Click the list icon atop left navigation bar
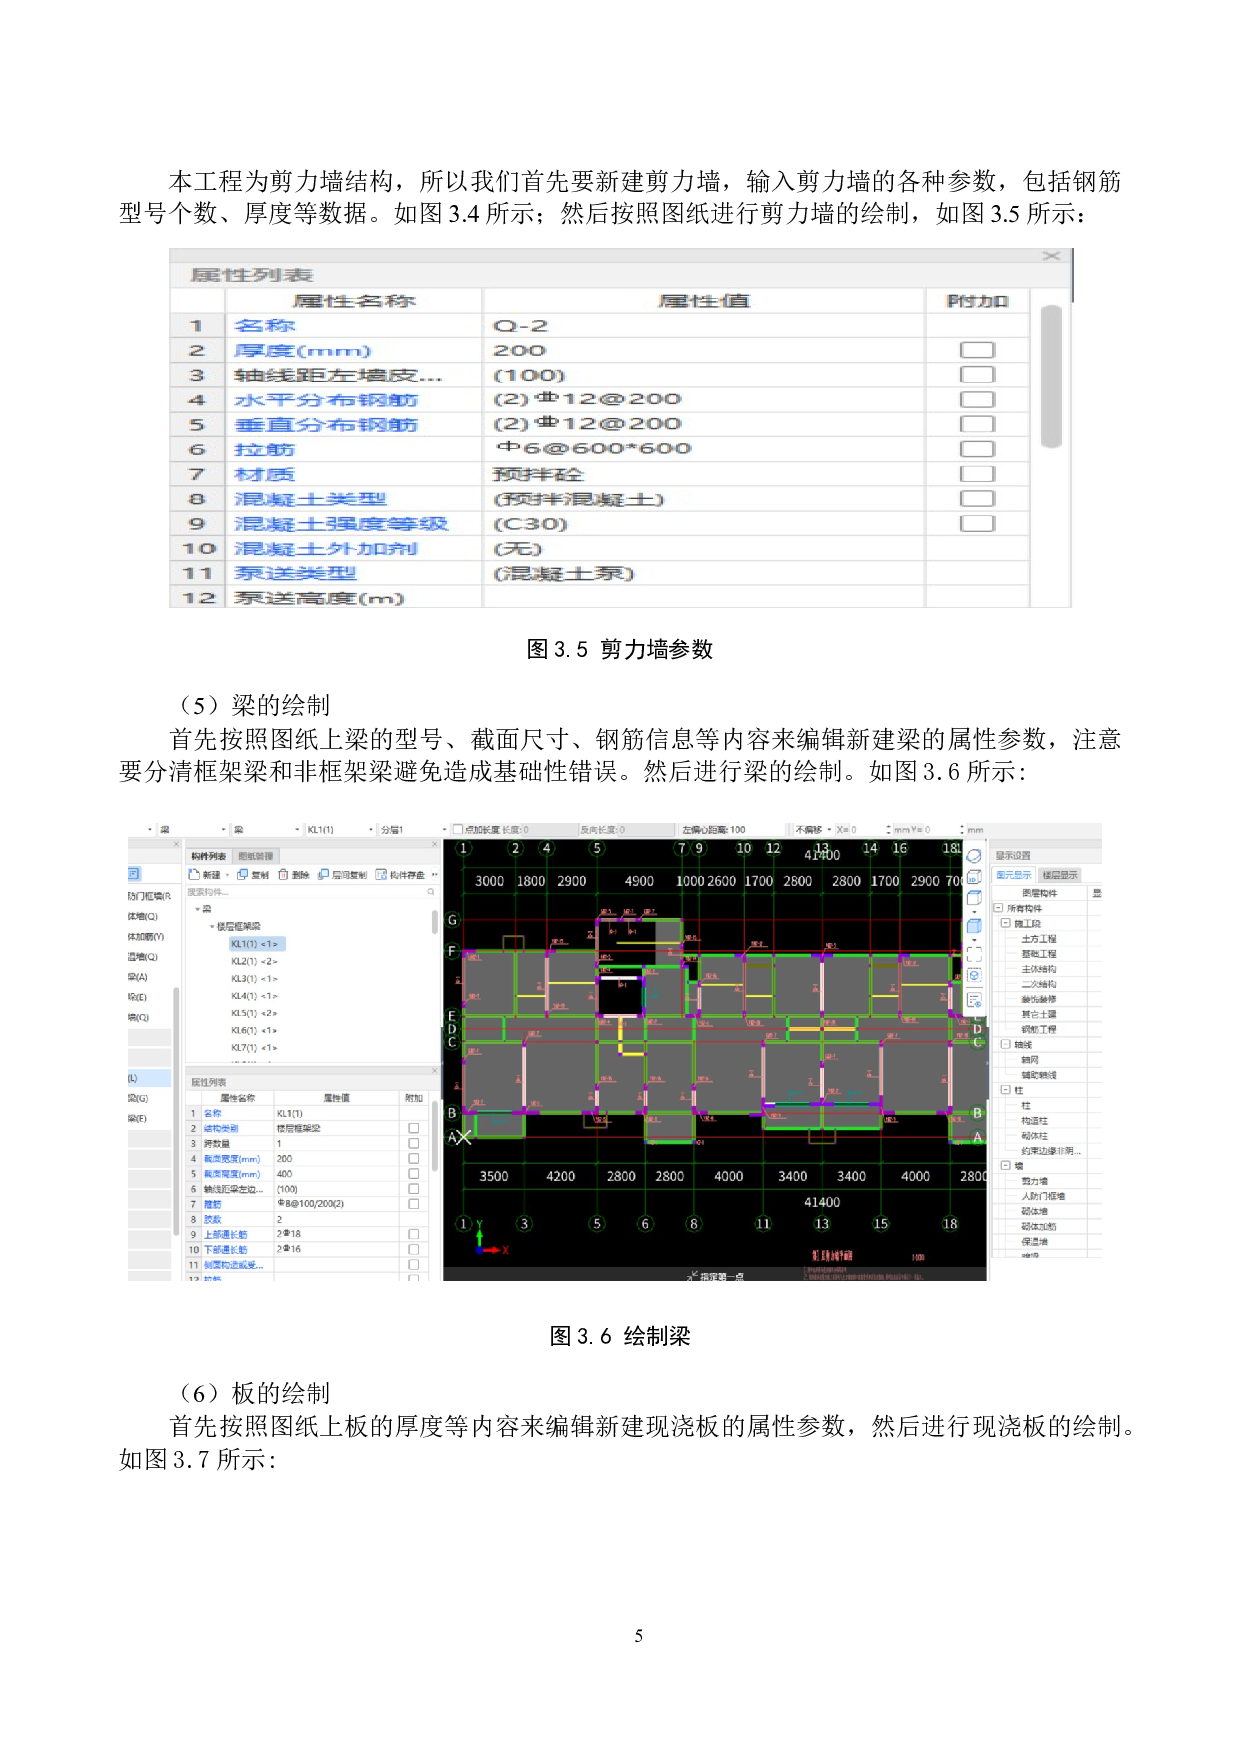The width and height of the screenshot is (1240, 1754). [134, 874]
